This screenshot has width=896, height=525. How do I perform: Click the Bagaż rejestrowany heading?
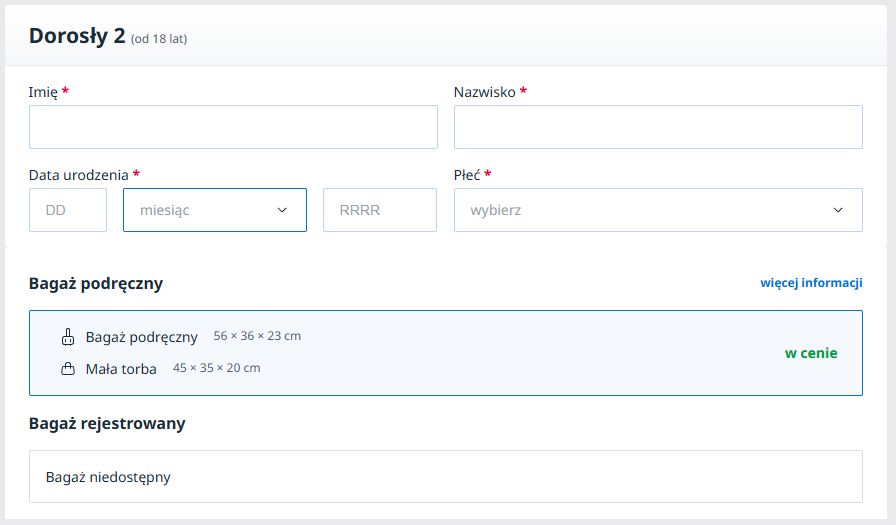tap(107, 423)
